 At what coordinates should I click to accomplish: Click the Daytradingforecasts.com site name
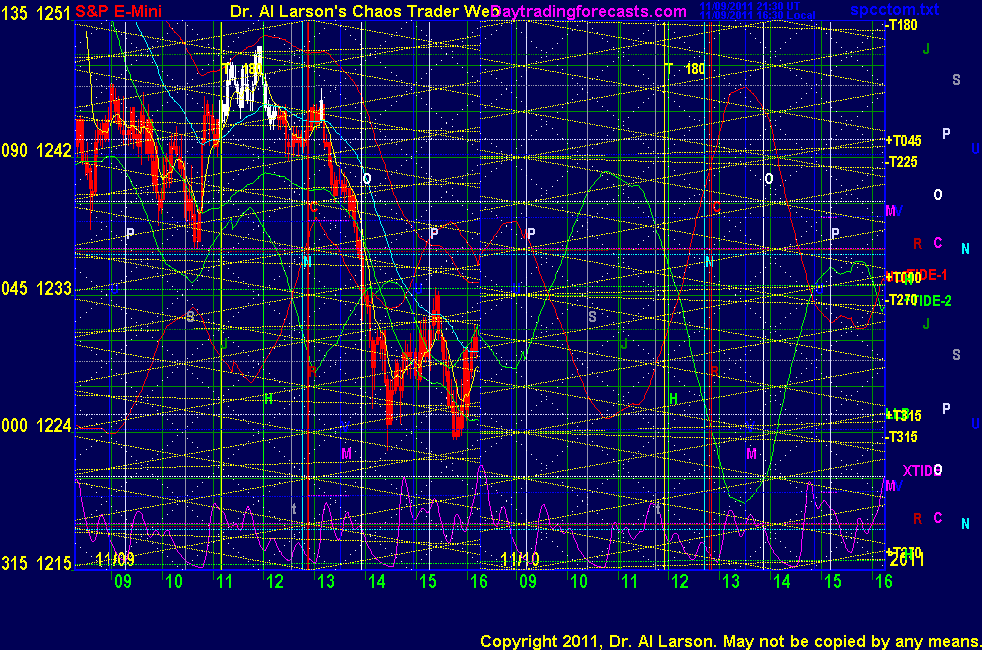pyautogui.click(x=589, y=11)
